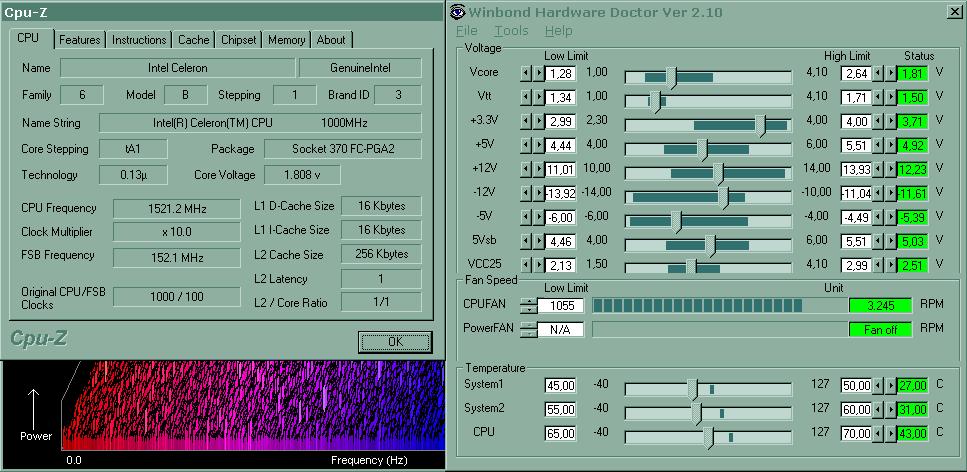967x472 pixels.
Task: Increase CPU temperature high limit with right arrow
Action: (890, 434)
